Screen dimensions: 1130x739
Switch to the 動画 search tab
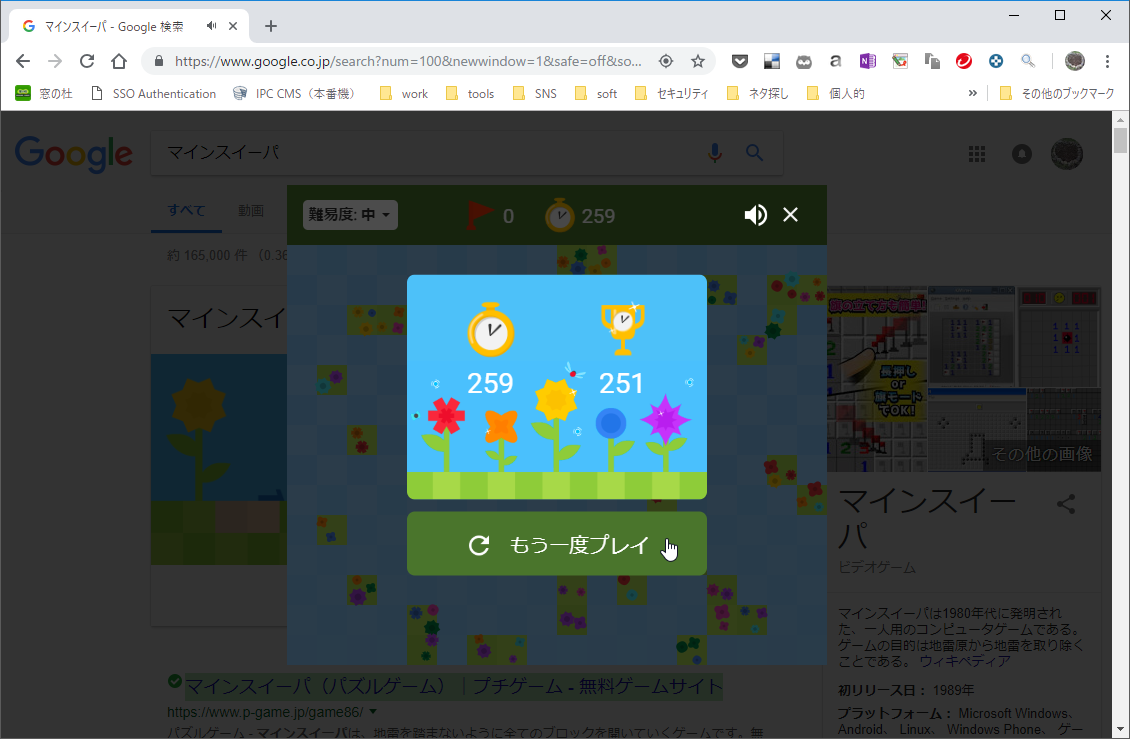[251, 210]
